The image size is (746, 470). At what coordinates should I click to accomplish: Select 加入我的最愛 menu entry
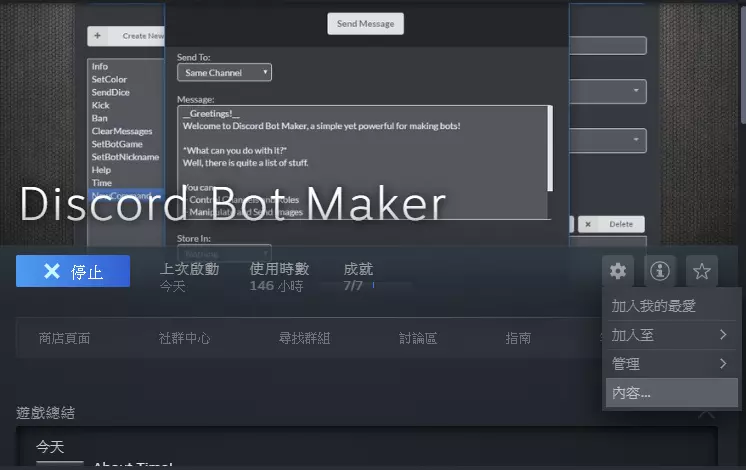671,306
